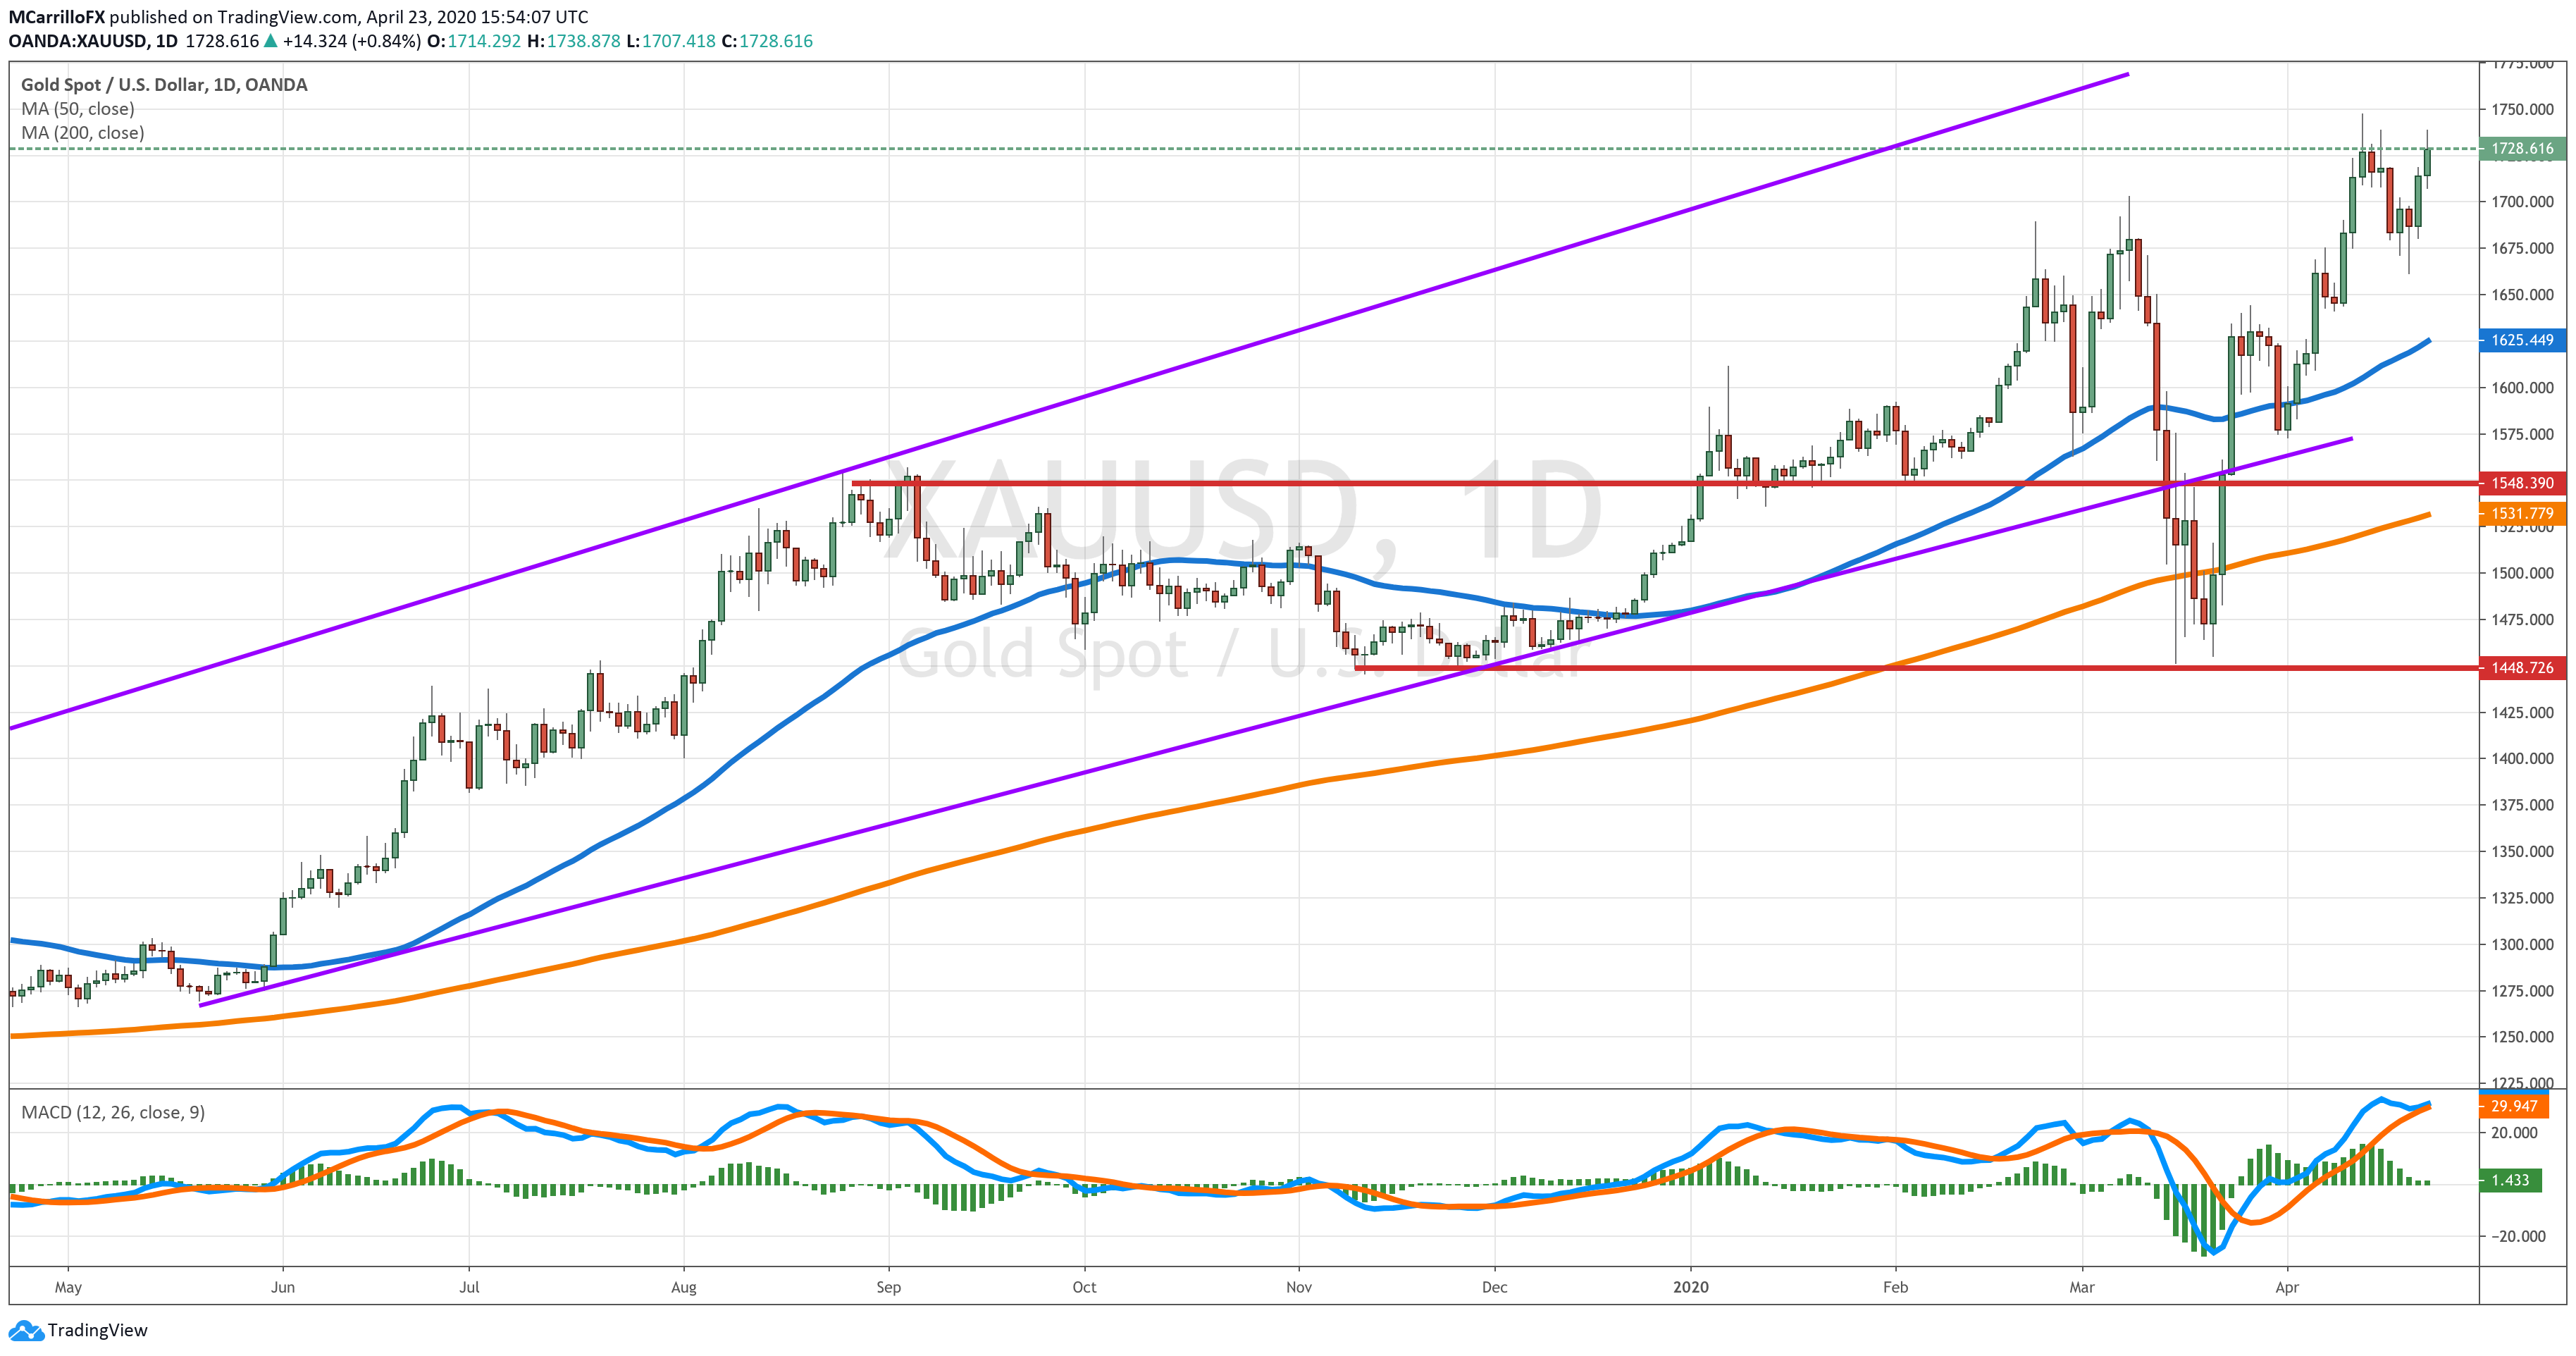2576x1356 pixels.
Task: Open the TradingView brand text link
Action: 97,1330
